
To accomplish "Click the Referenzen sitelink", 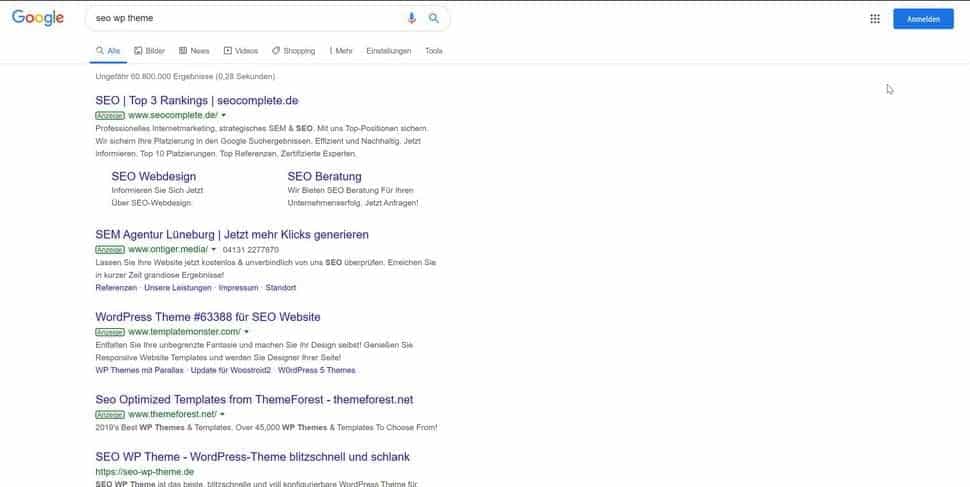I will point(116,288).
